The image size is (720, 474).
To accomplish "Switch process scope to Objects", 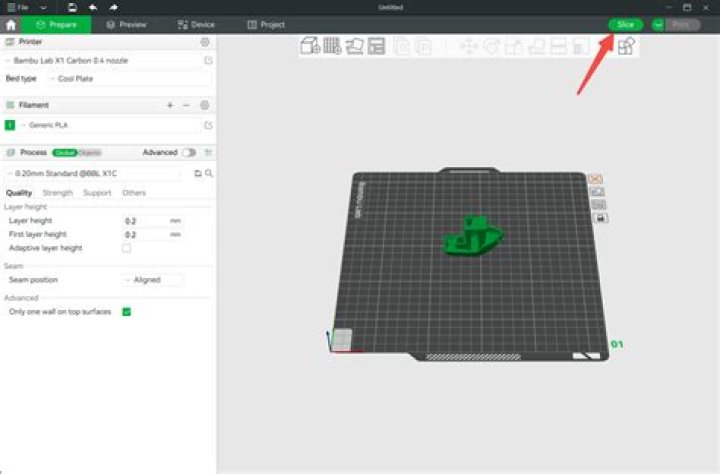I will (x=89, y=152).
